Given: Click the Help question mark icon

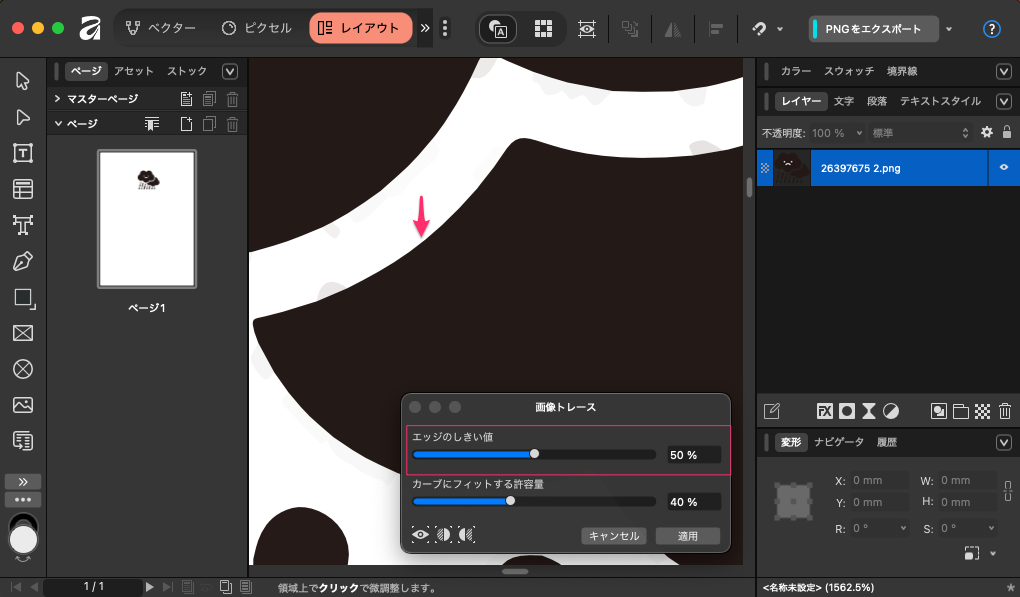Looking at the screenshot, I should [x=991, y=29].
